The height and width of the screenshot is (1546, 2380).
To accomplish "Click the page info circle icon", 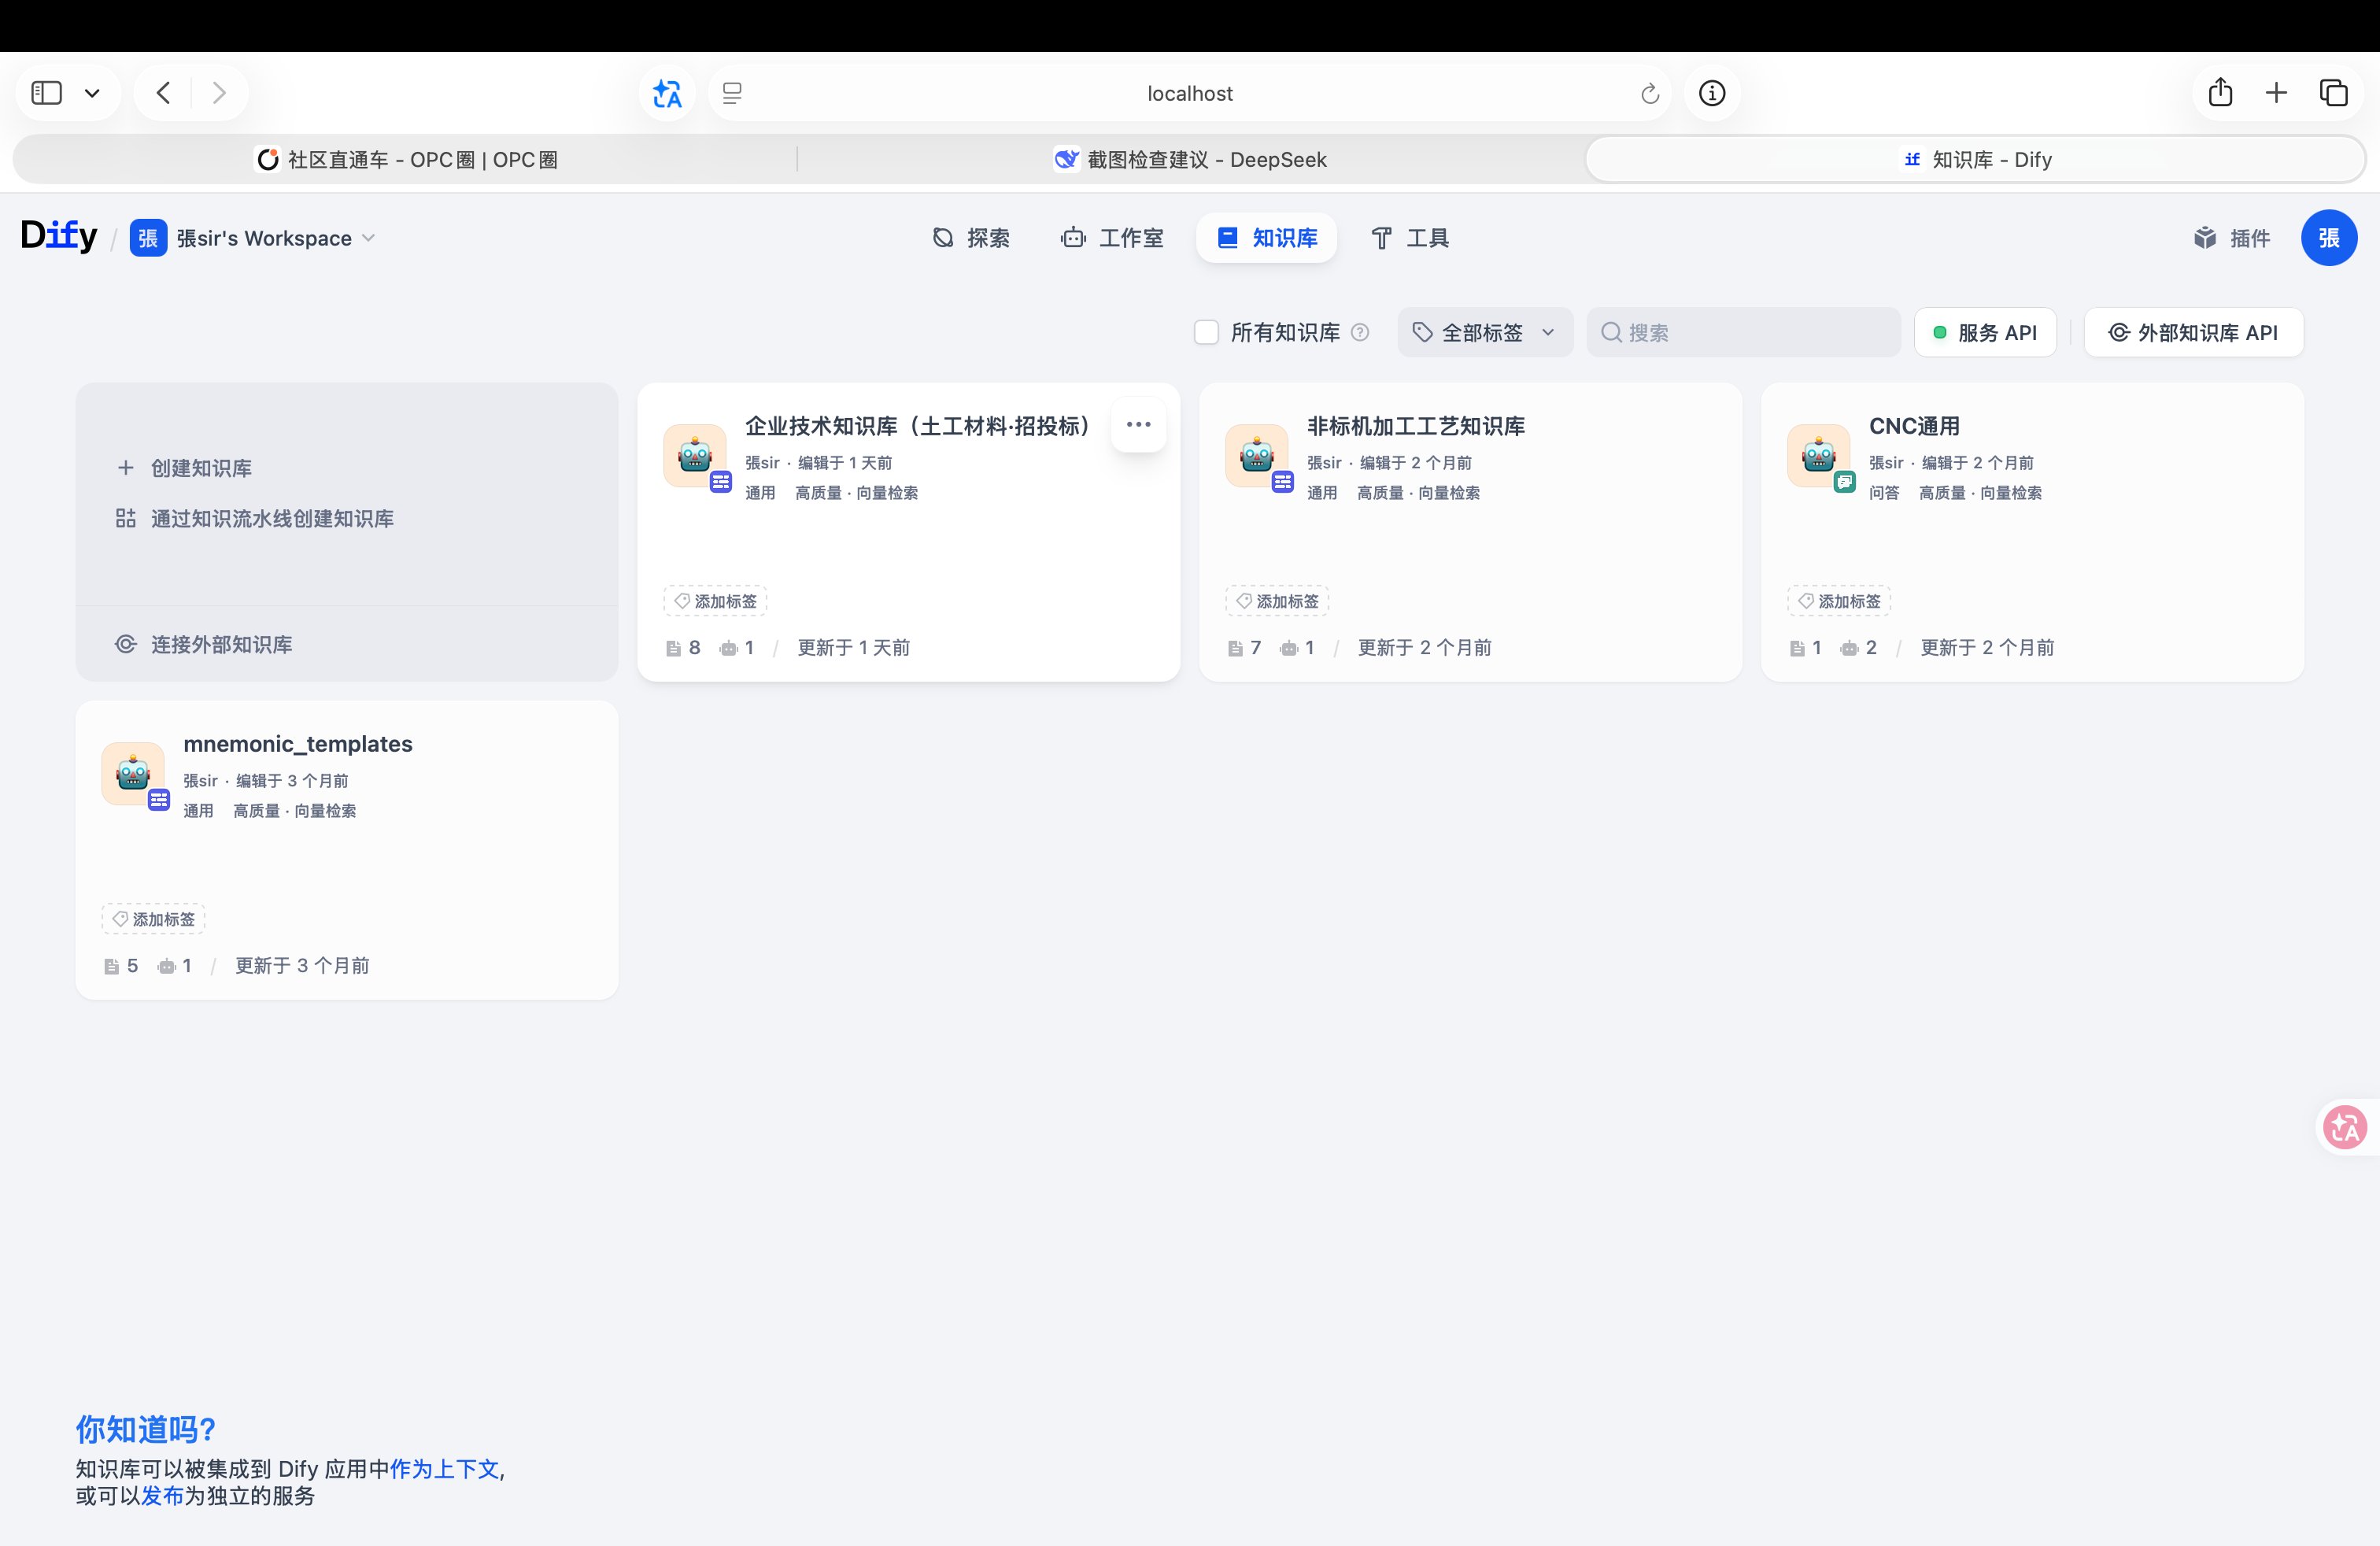I will (1712, 93).
